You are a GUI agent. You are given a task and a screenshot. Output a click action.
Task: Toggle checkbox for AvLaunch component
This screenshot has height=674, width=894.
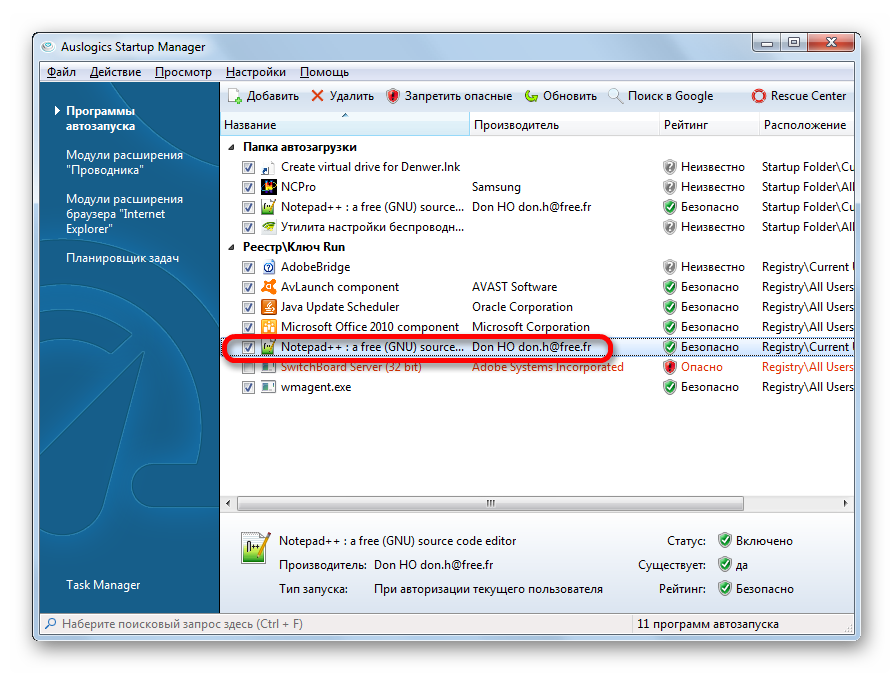tap(248, 287)
